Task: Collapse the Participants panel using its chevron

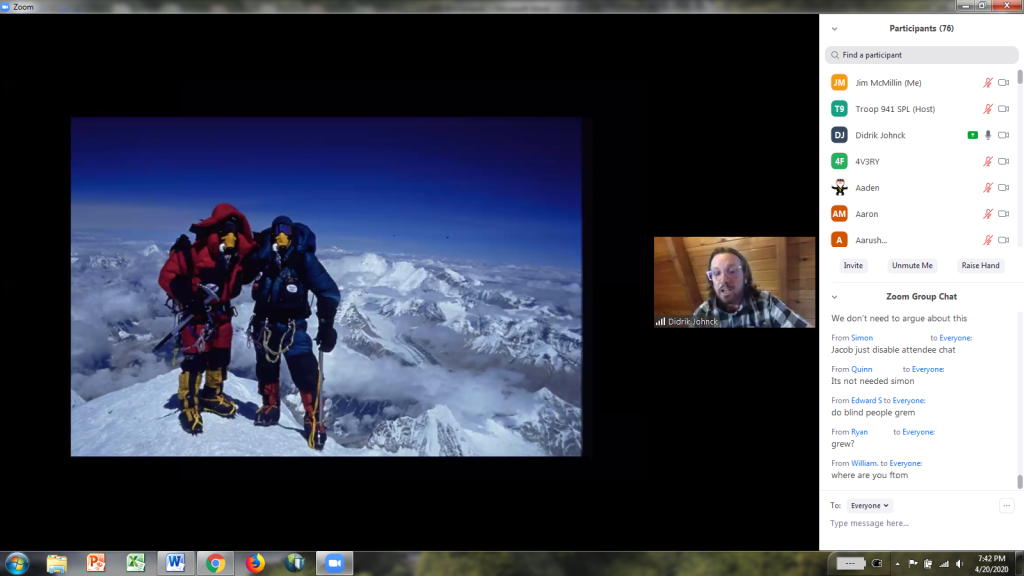Action: [835, 29]
